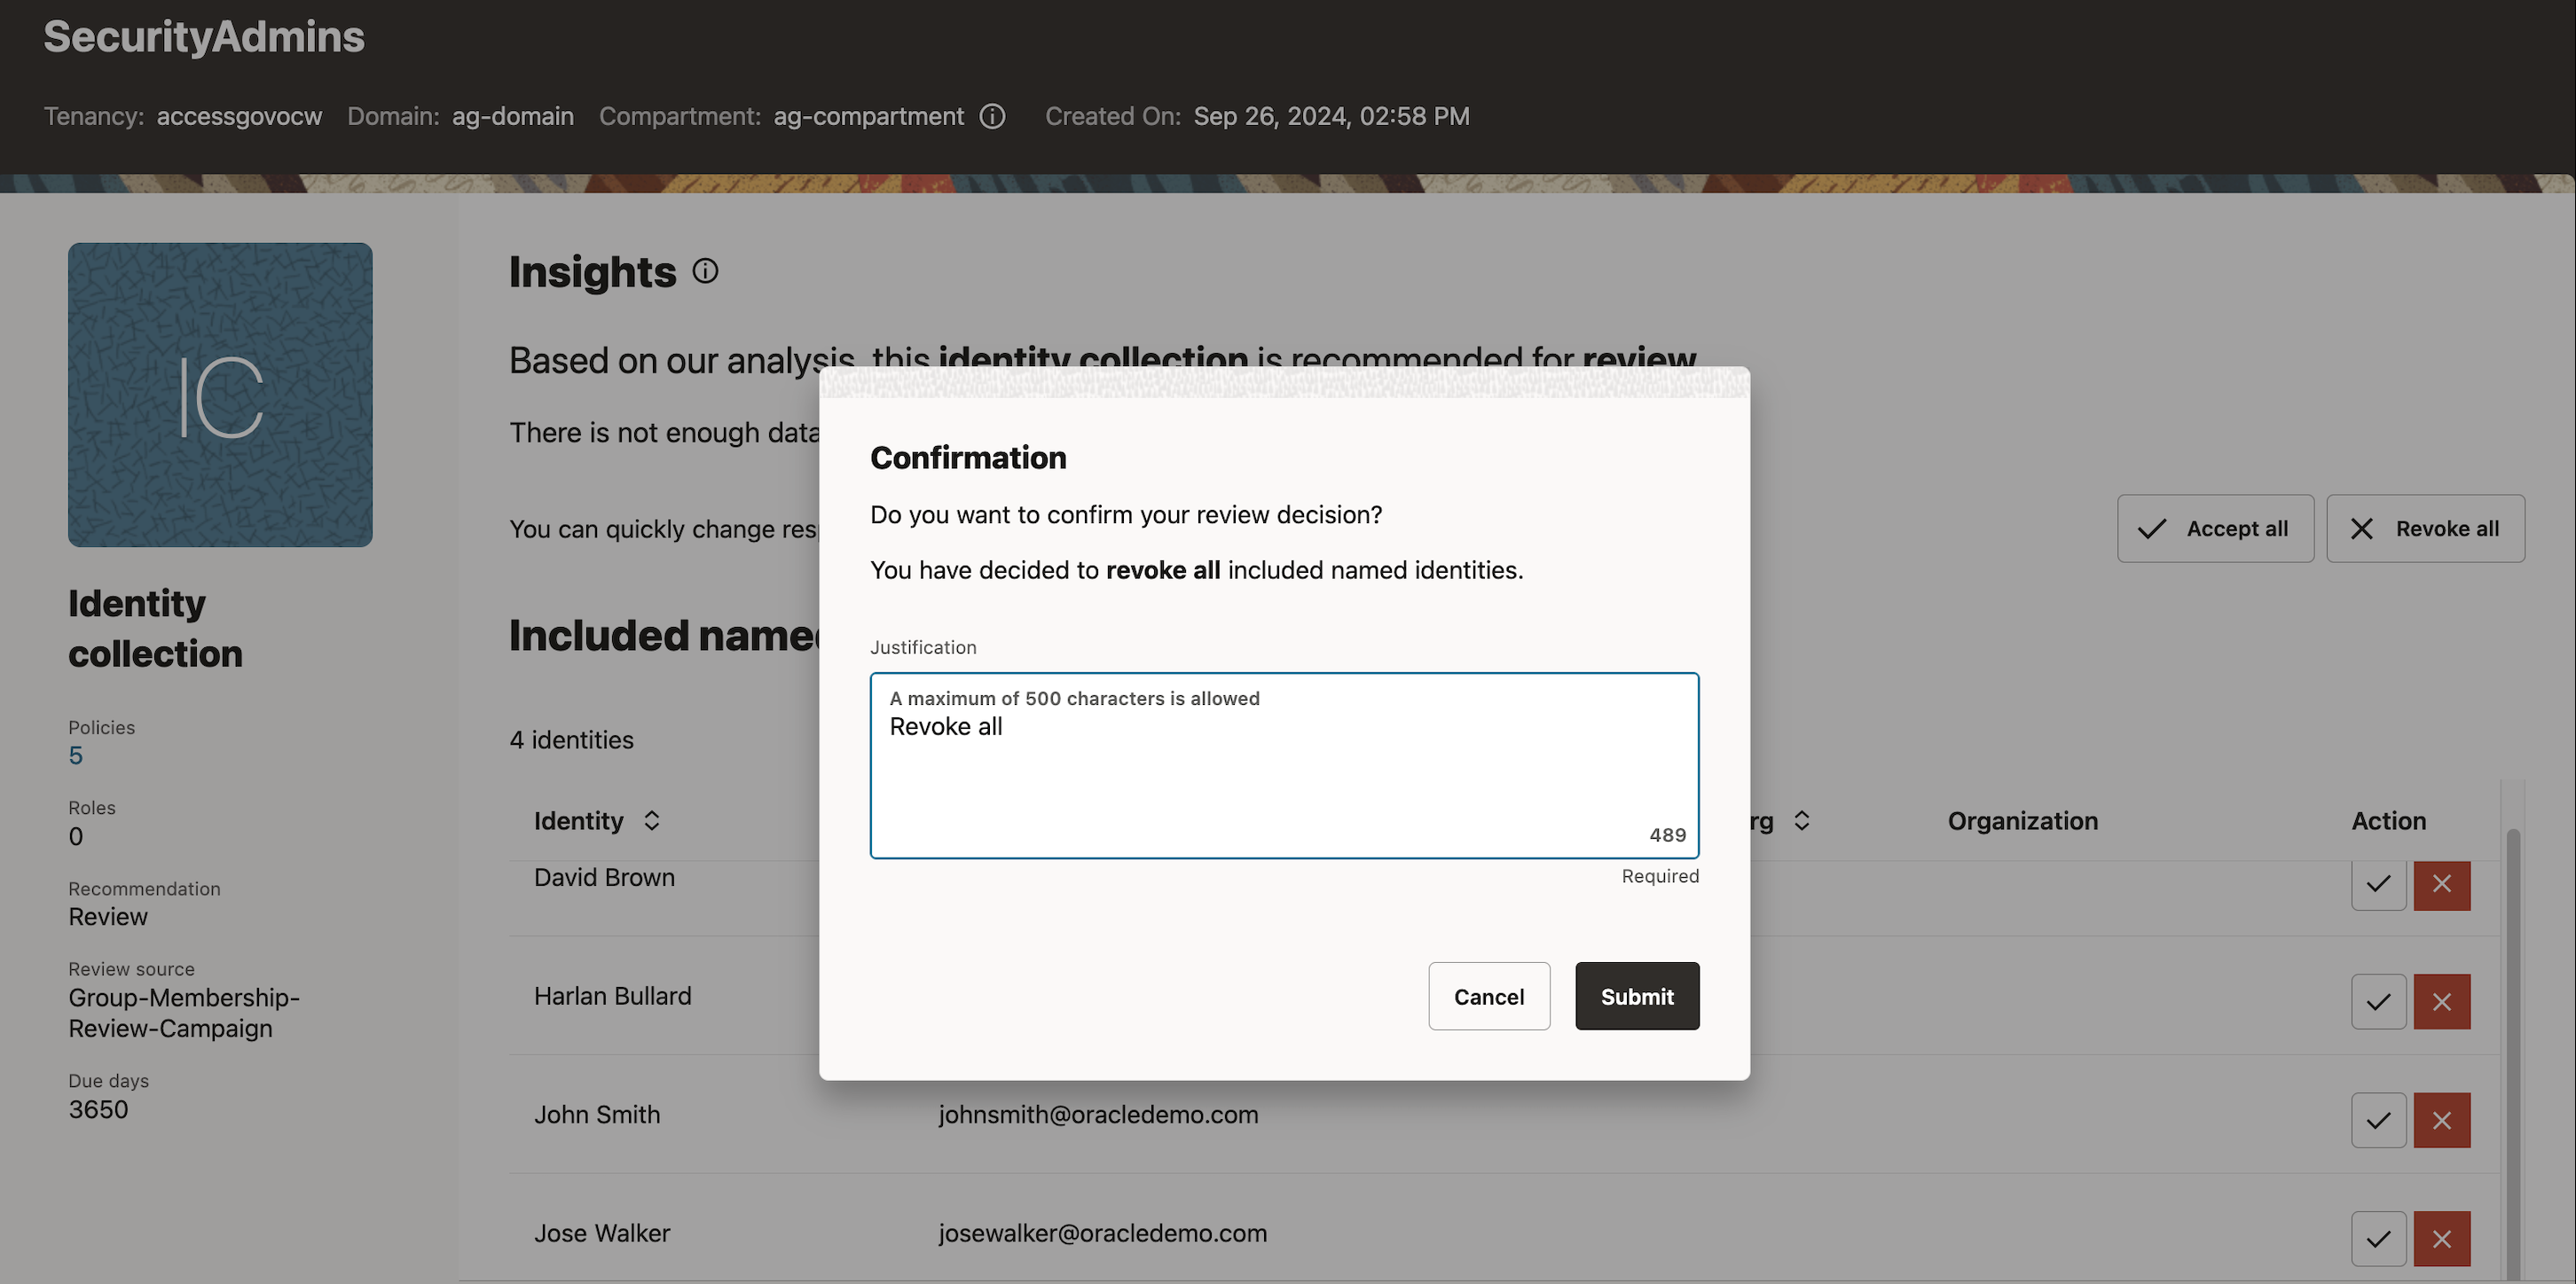Image resolution: width=2576 pixels, height=1284 pixels.
Task: Accept Harlan Bullard's access with checkmark icon
Action: coord(2378,1001)
